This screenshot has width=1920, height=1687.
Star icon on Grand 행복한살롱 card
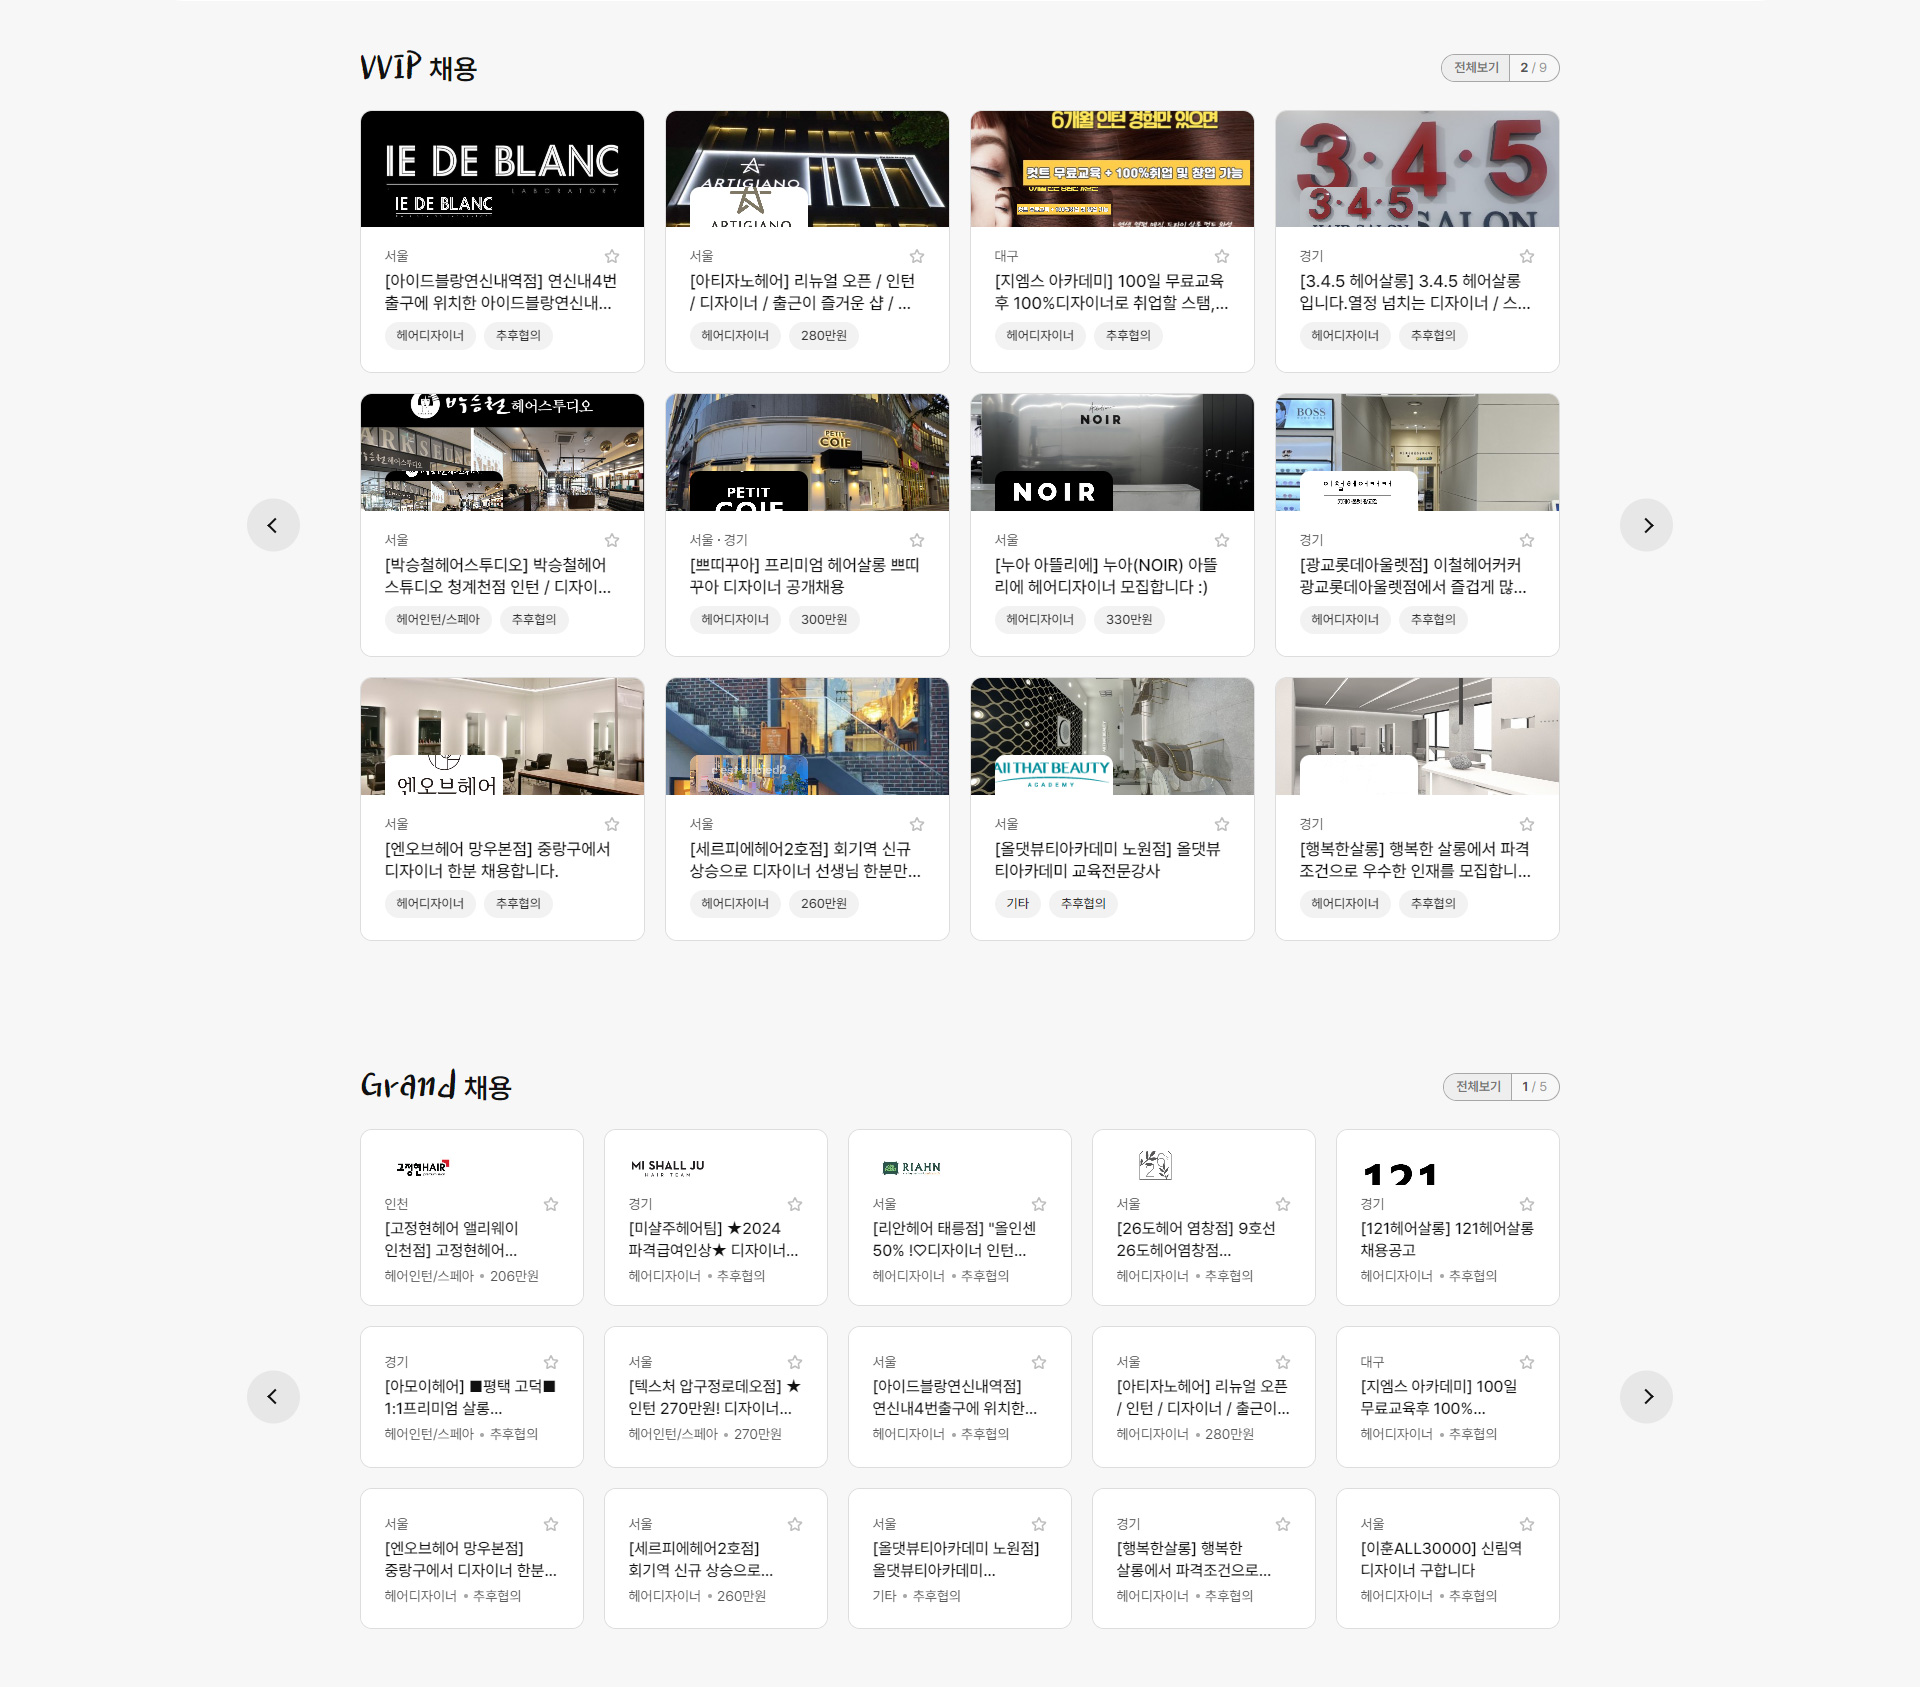click(1283, 1524)
